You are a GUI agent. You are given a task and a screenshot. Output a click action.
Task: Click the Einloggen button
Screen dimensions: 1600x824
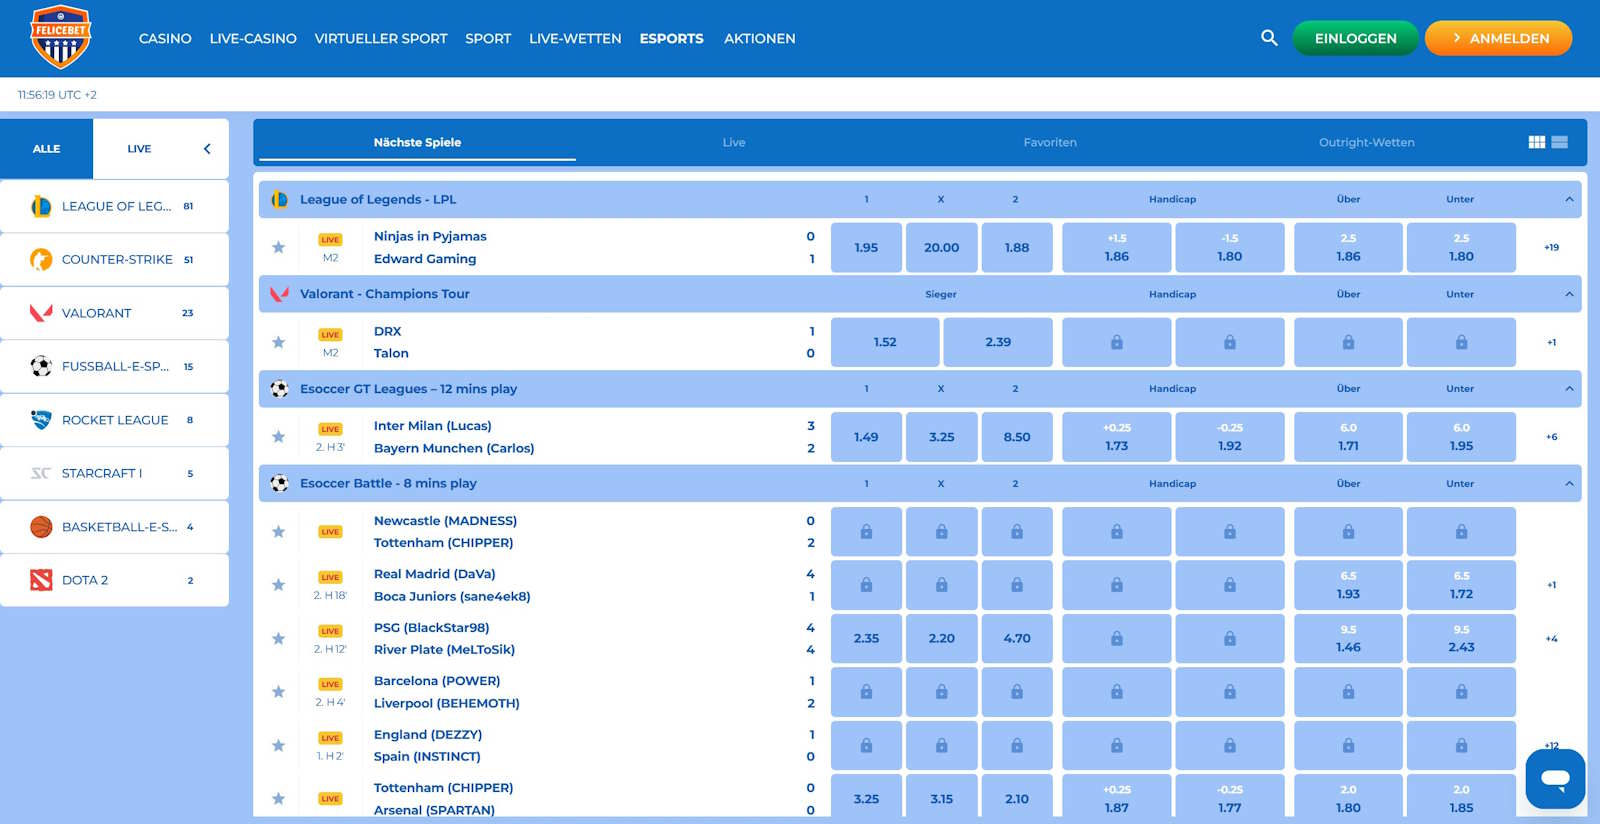[x=1355, y=38]
